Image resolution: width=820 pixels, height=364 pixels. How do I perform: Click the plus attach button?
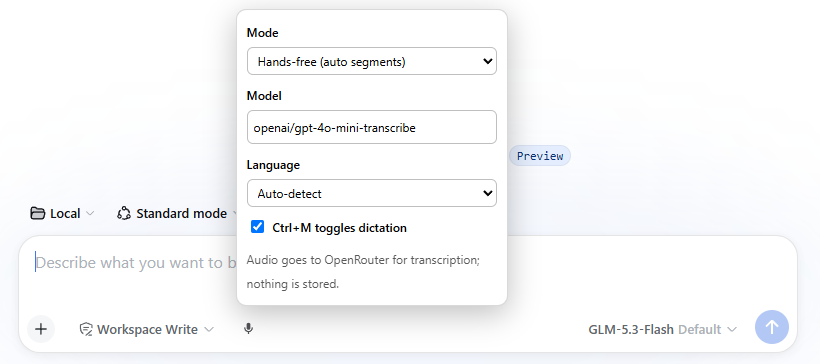(x=41, y=329)
